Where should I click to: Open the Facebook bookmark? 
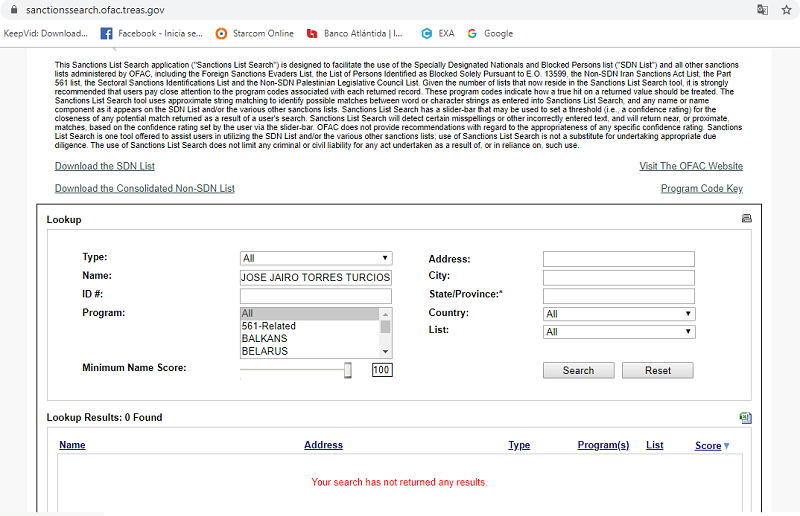tap(150, 33)
